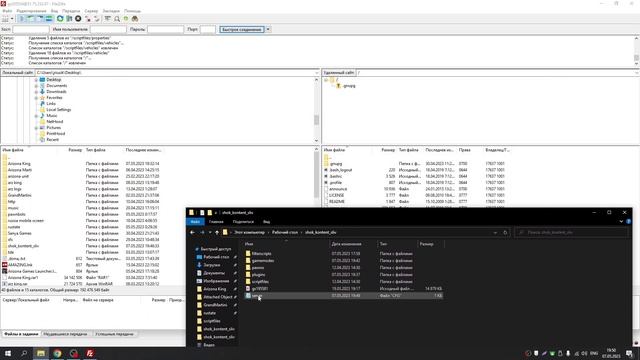This screenshot has height=360, width=640.
Task: Click the Пароль input field
Action: 165,29
